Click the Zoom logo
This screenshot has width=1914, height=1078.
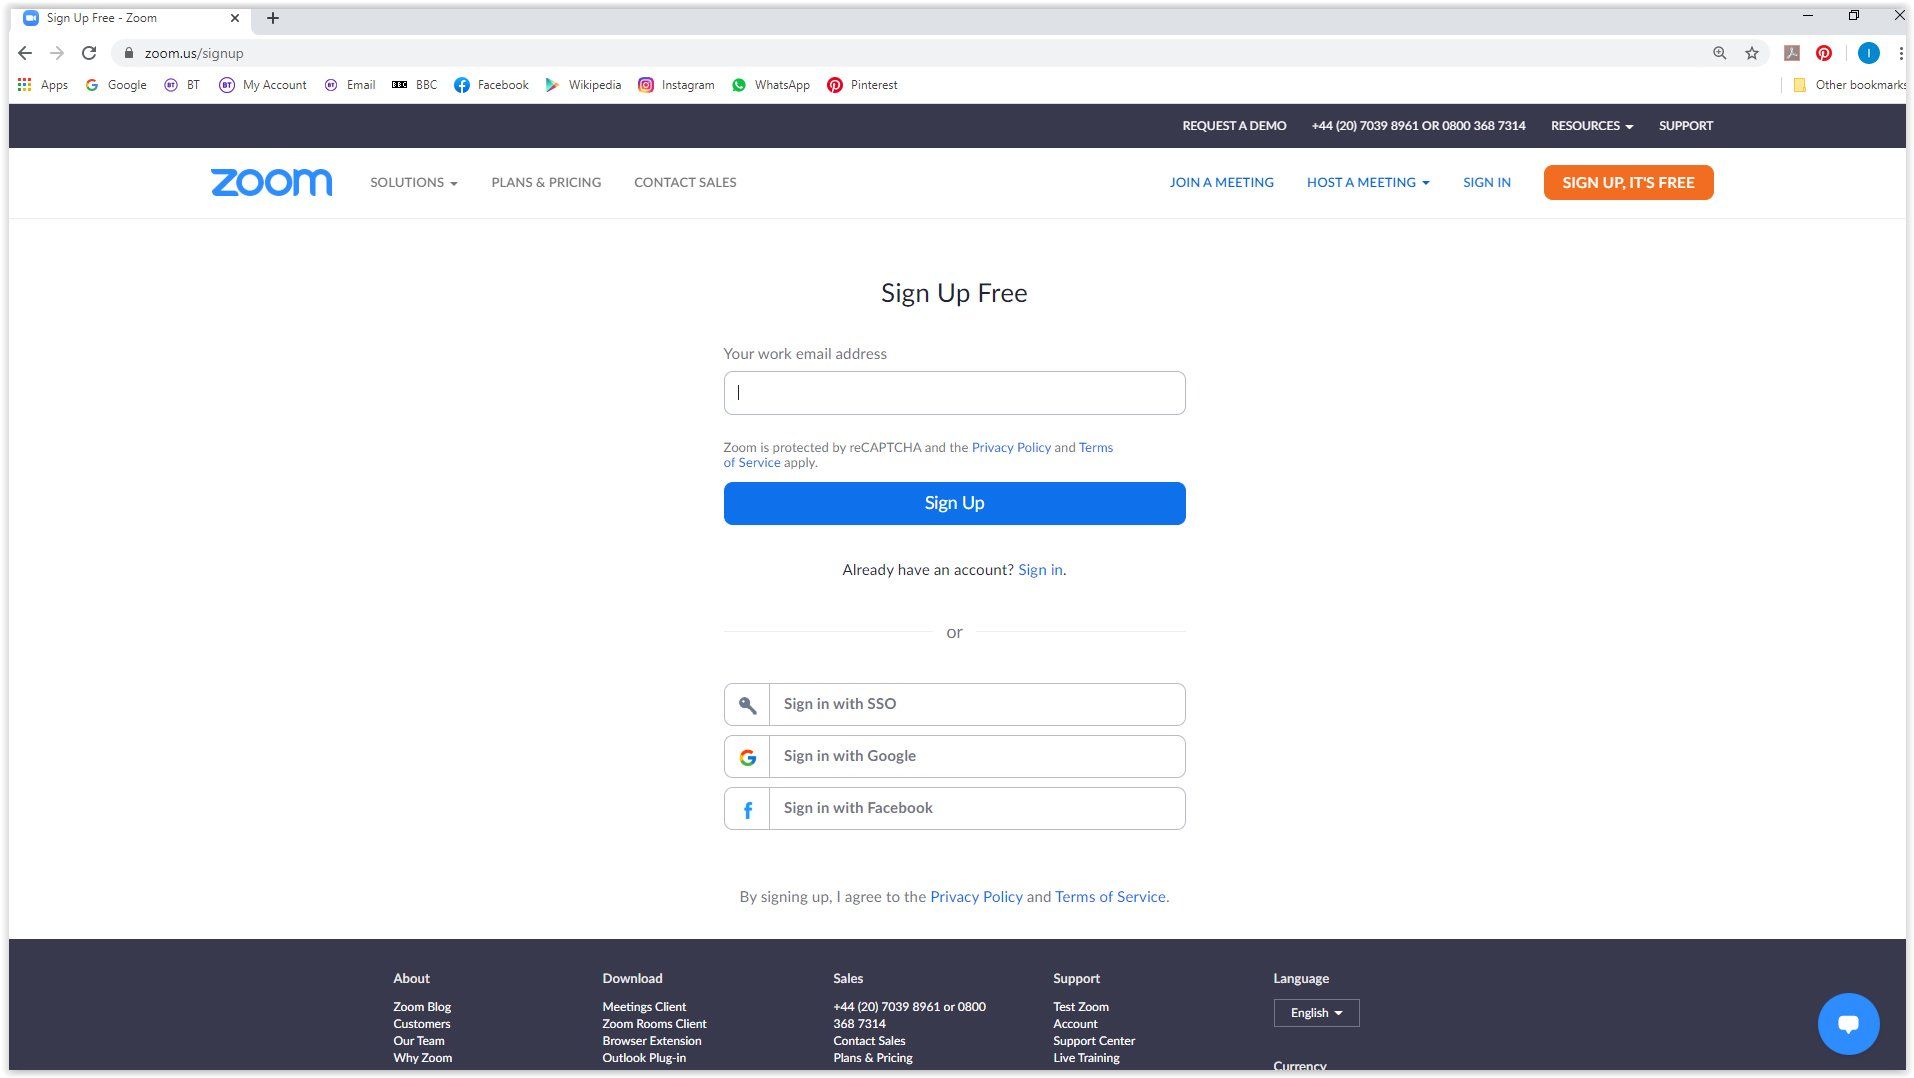coord(271,182)
